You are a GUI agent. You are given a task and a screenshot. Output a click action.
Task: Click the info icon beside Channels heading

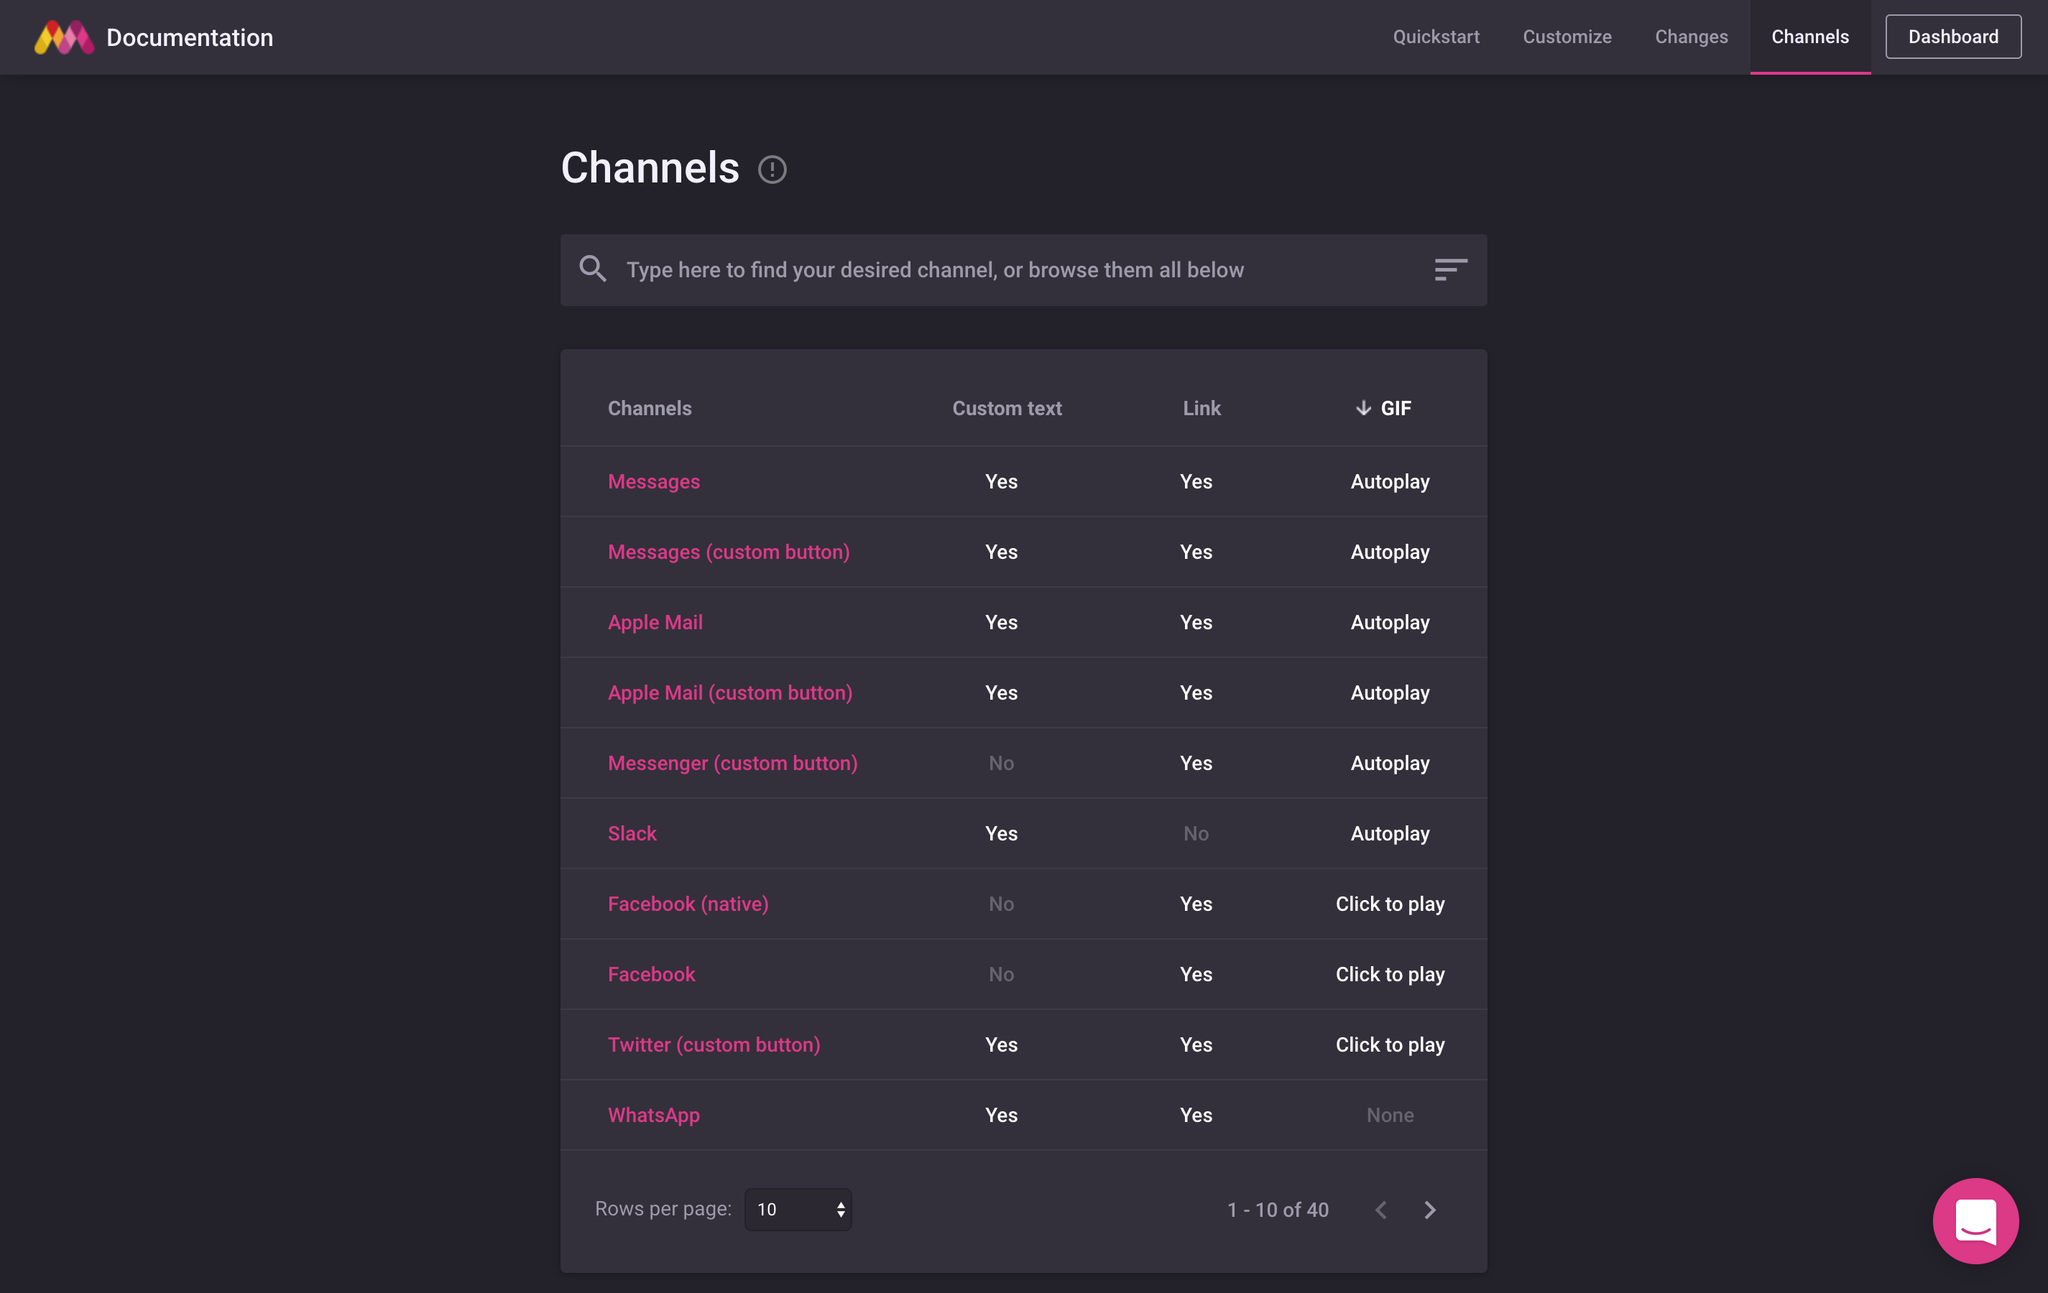[772, 169]
